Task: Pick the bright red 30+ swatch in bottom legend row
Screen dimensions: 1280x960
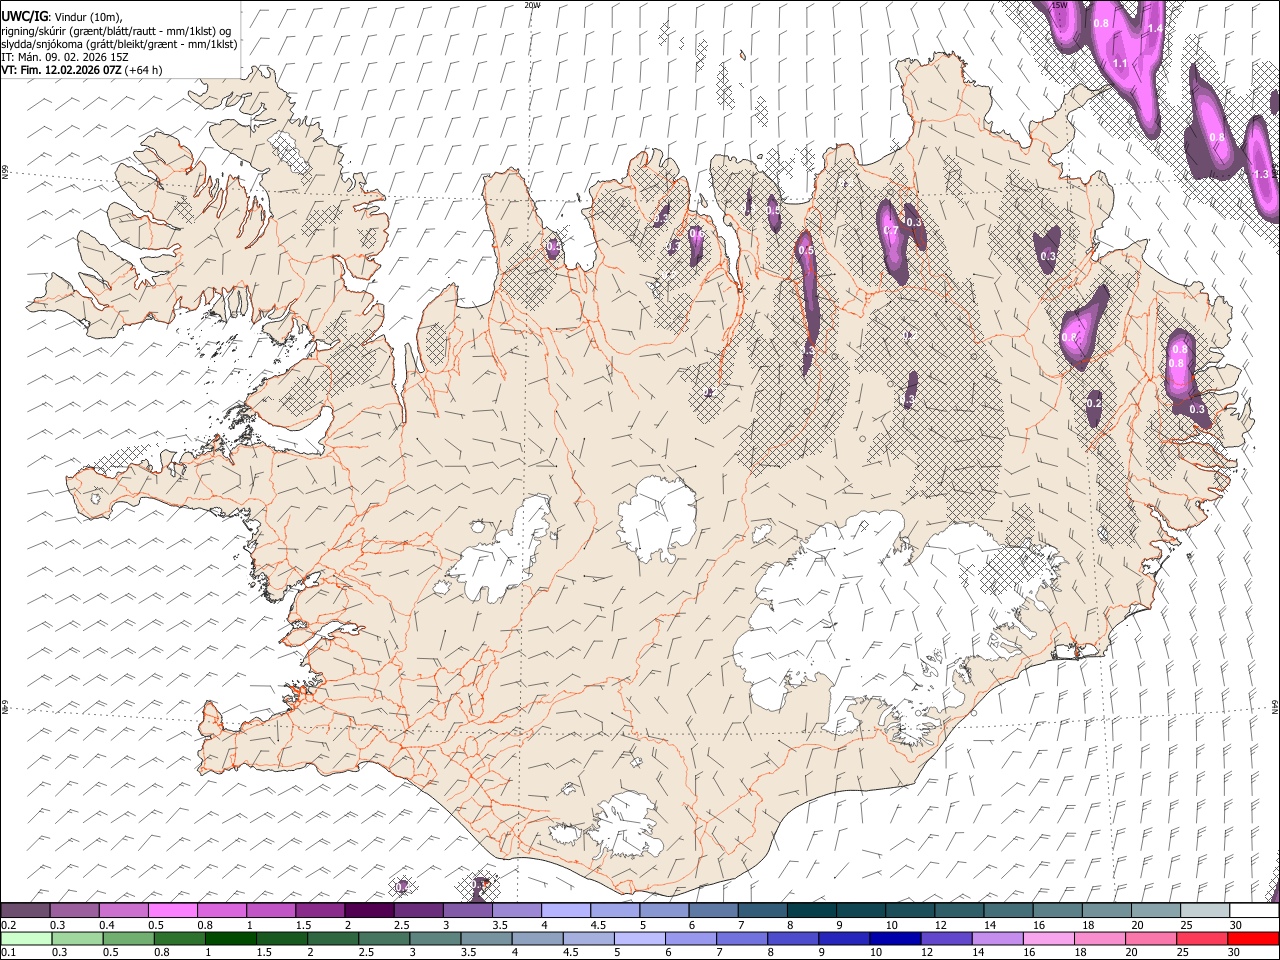Action: coord(1253,939)
